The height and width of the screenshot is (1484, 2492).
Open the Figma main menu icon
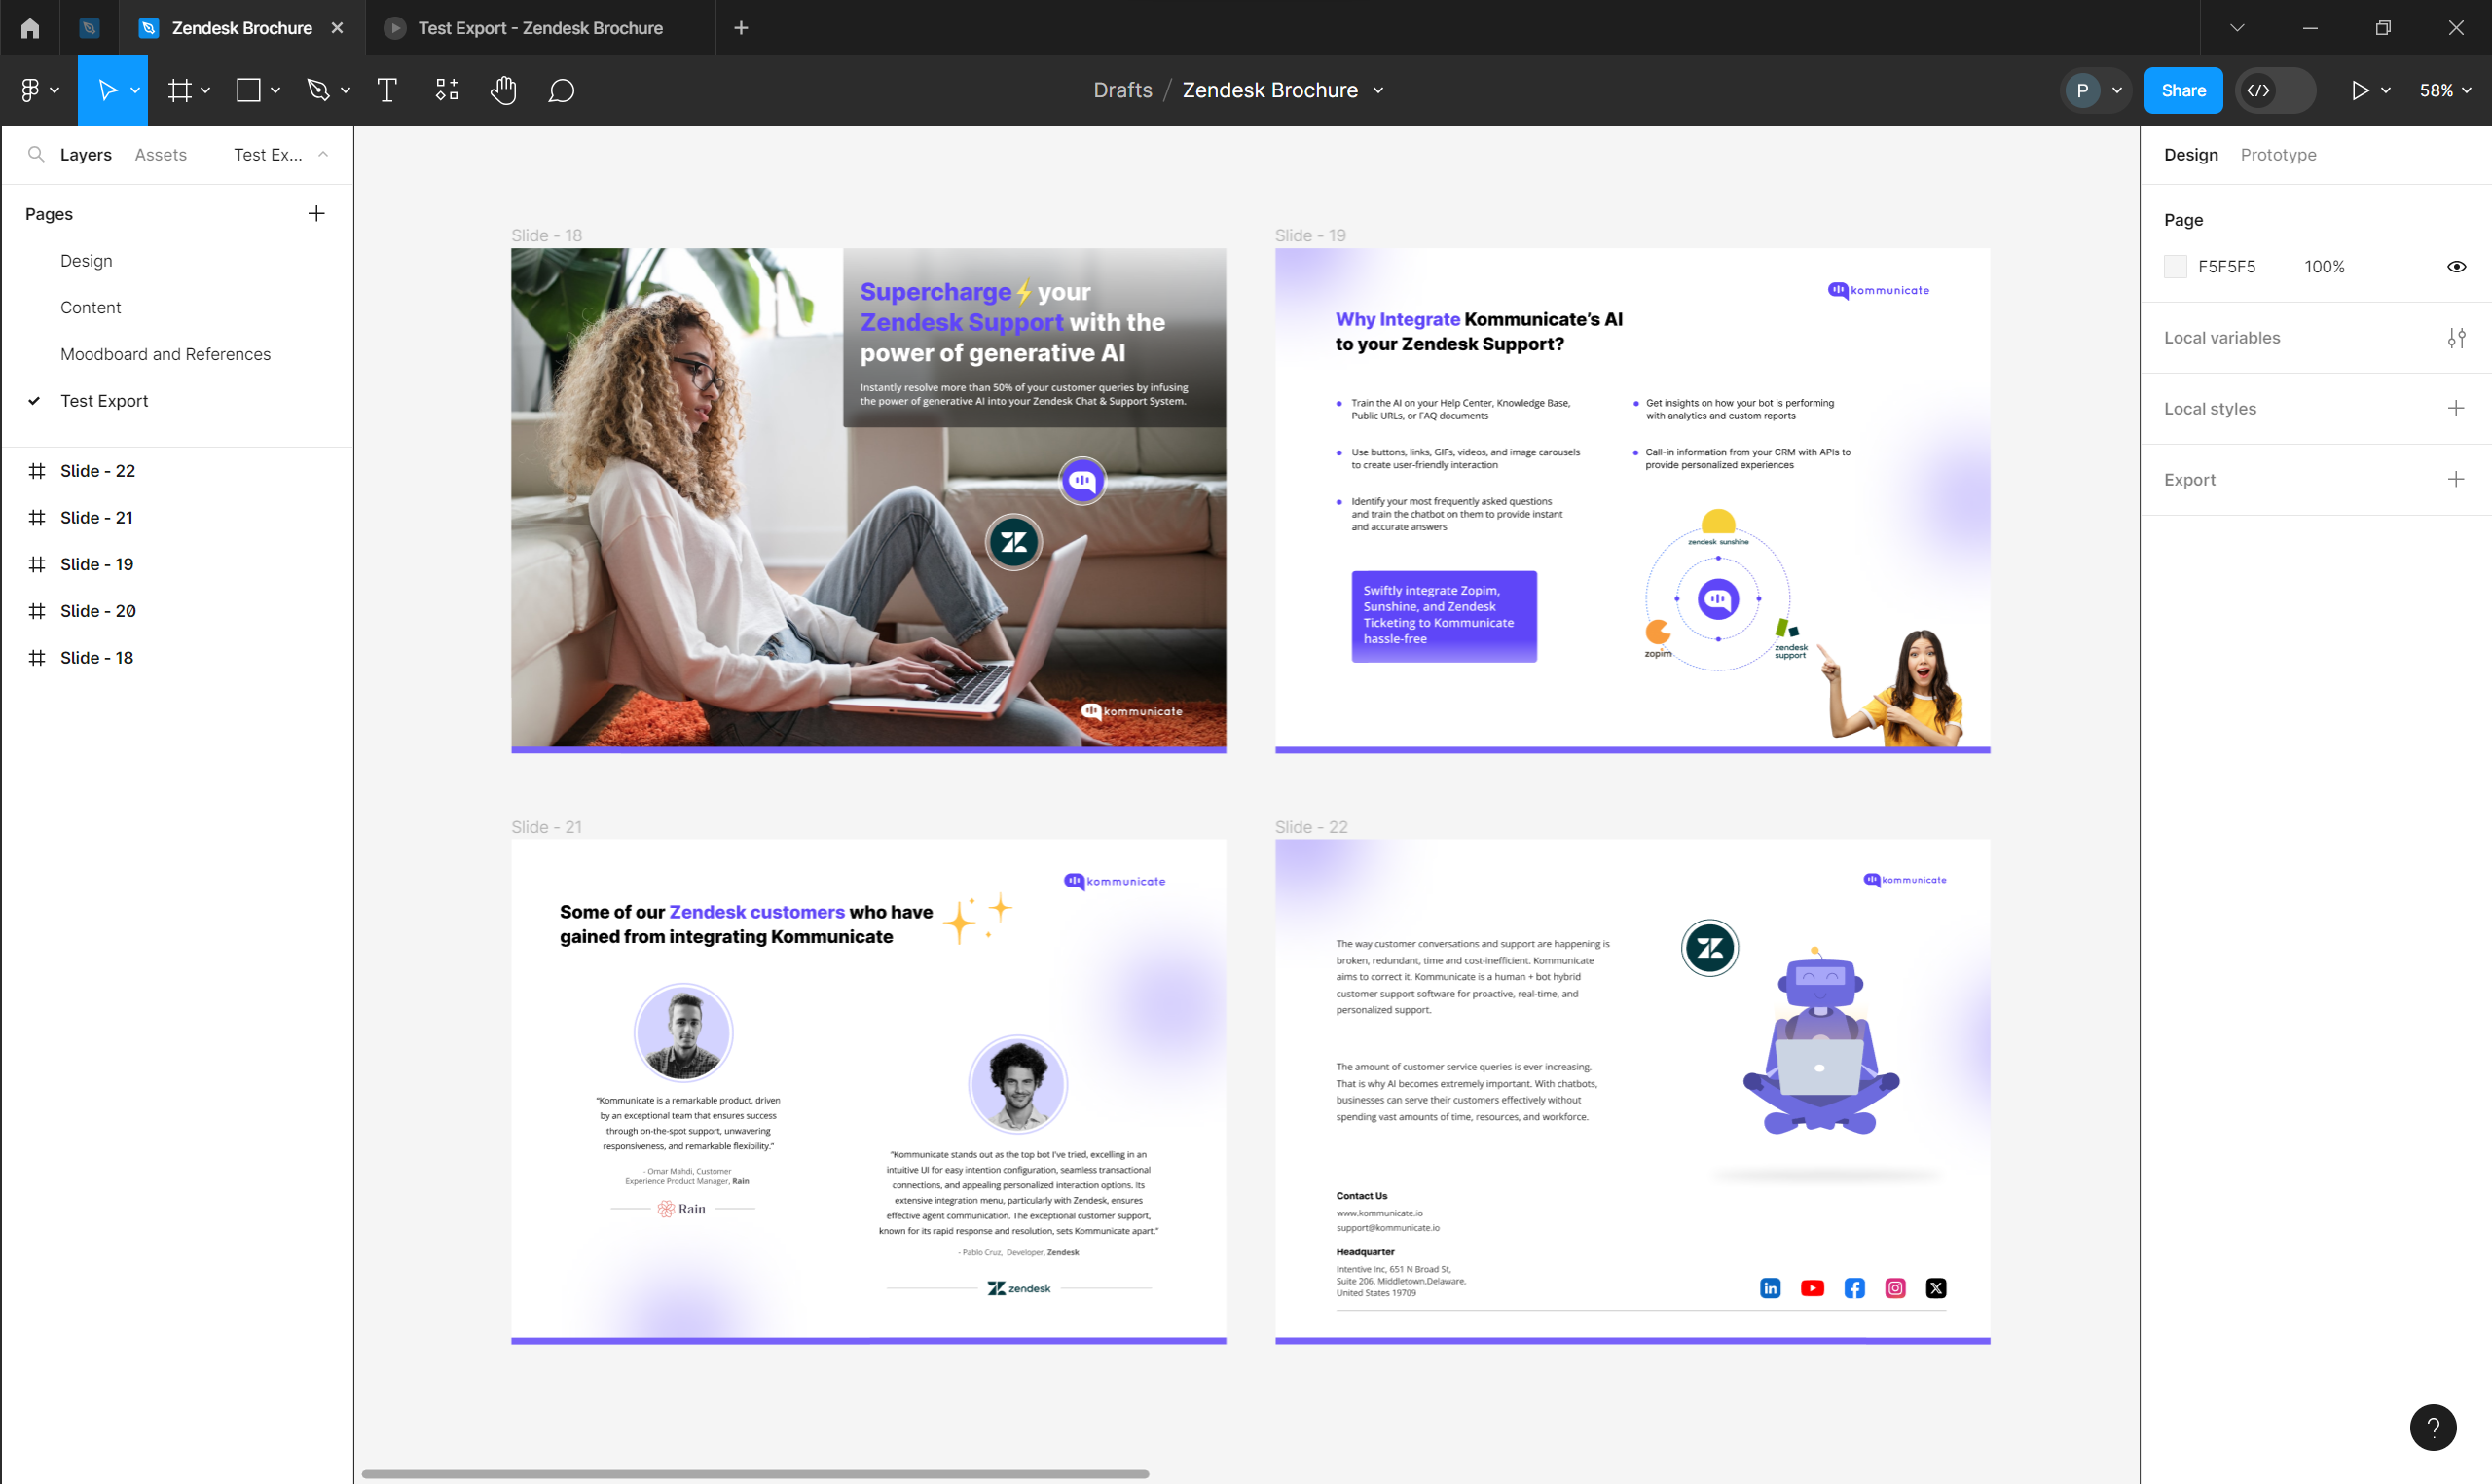(x=30, y=90)
